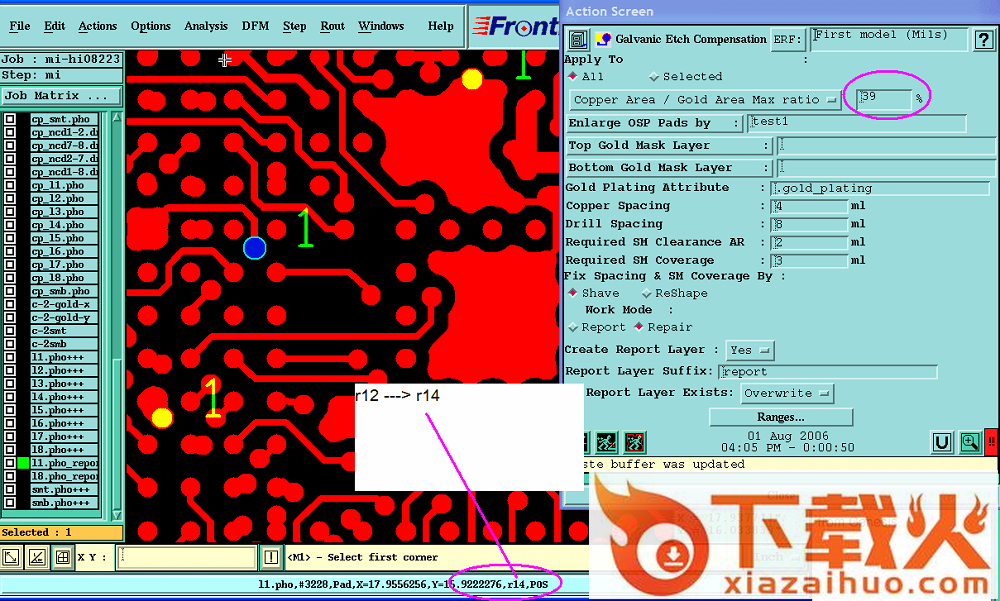The width and height of the screenshot is (1000, 601).
Task: Click the Ranges... button
Action: 781,417
